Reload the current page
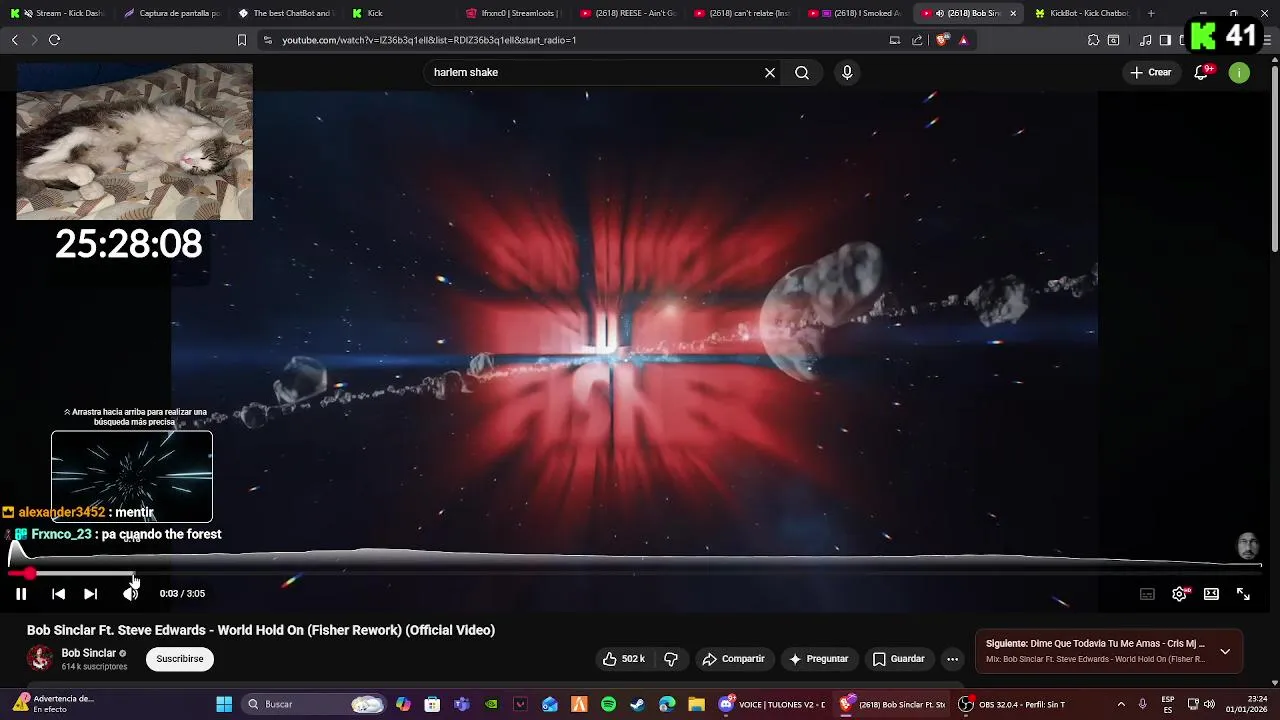The image size is (1280, 720). (54, 40)
